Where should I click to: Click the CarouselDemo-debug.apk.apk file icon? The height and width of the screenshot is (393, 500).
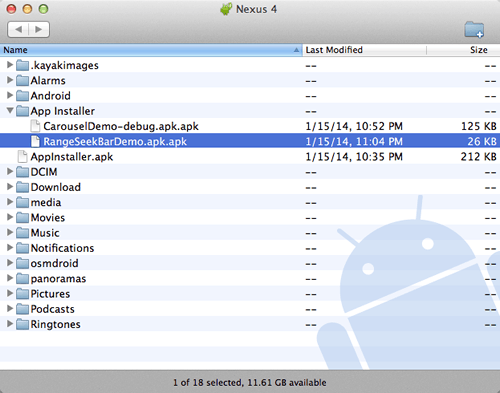tap(35, 126)
